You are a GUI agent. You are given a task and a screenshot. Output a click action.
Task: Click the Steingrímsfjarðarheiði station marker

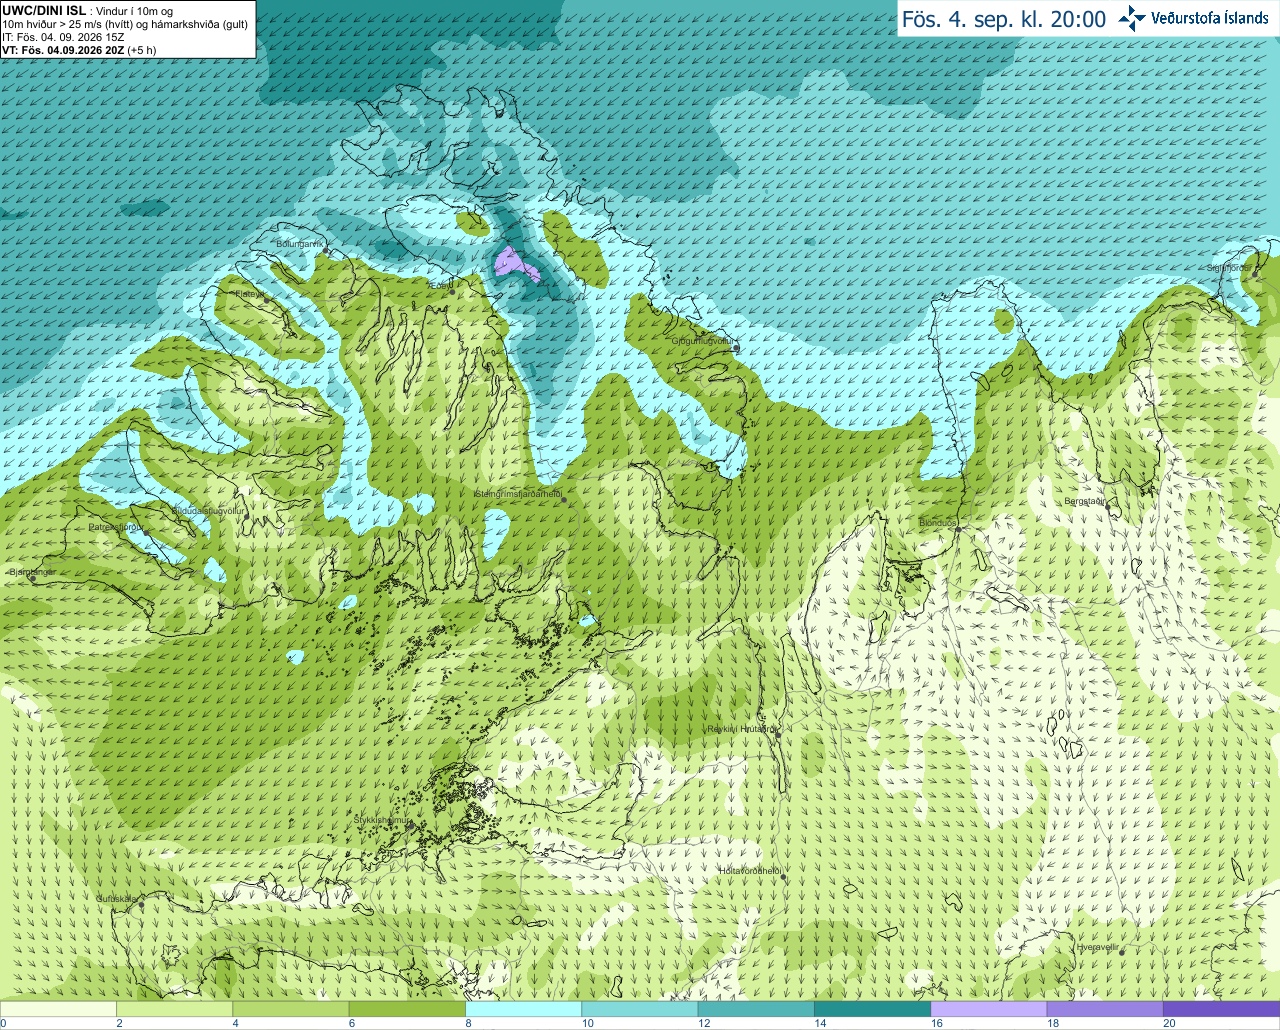(564, 499)
